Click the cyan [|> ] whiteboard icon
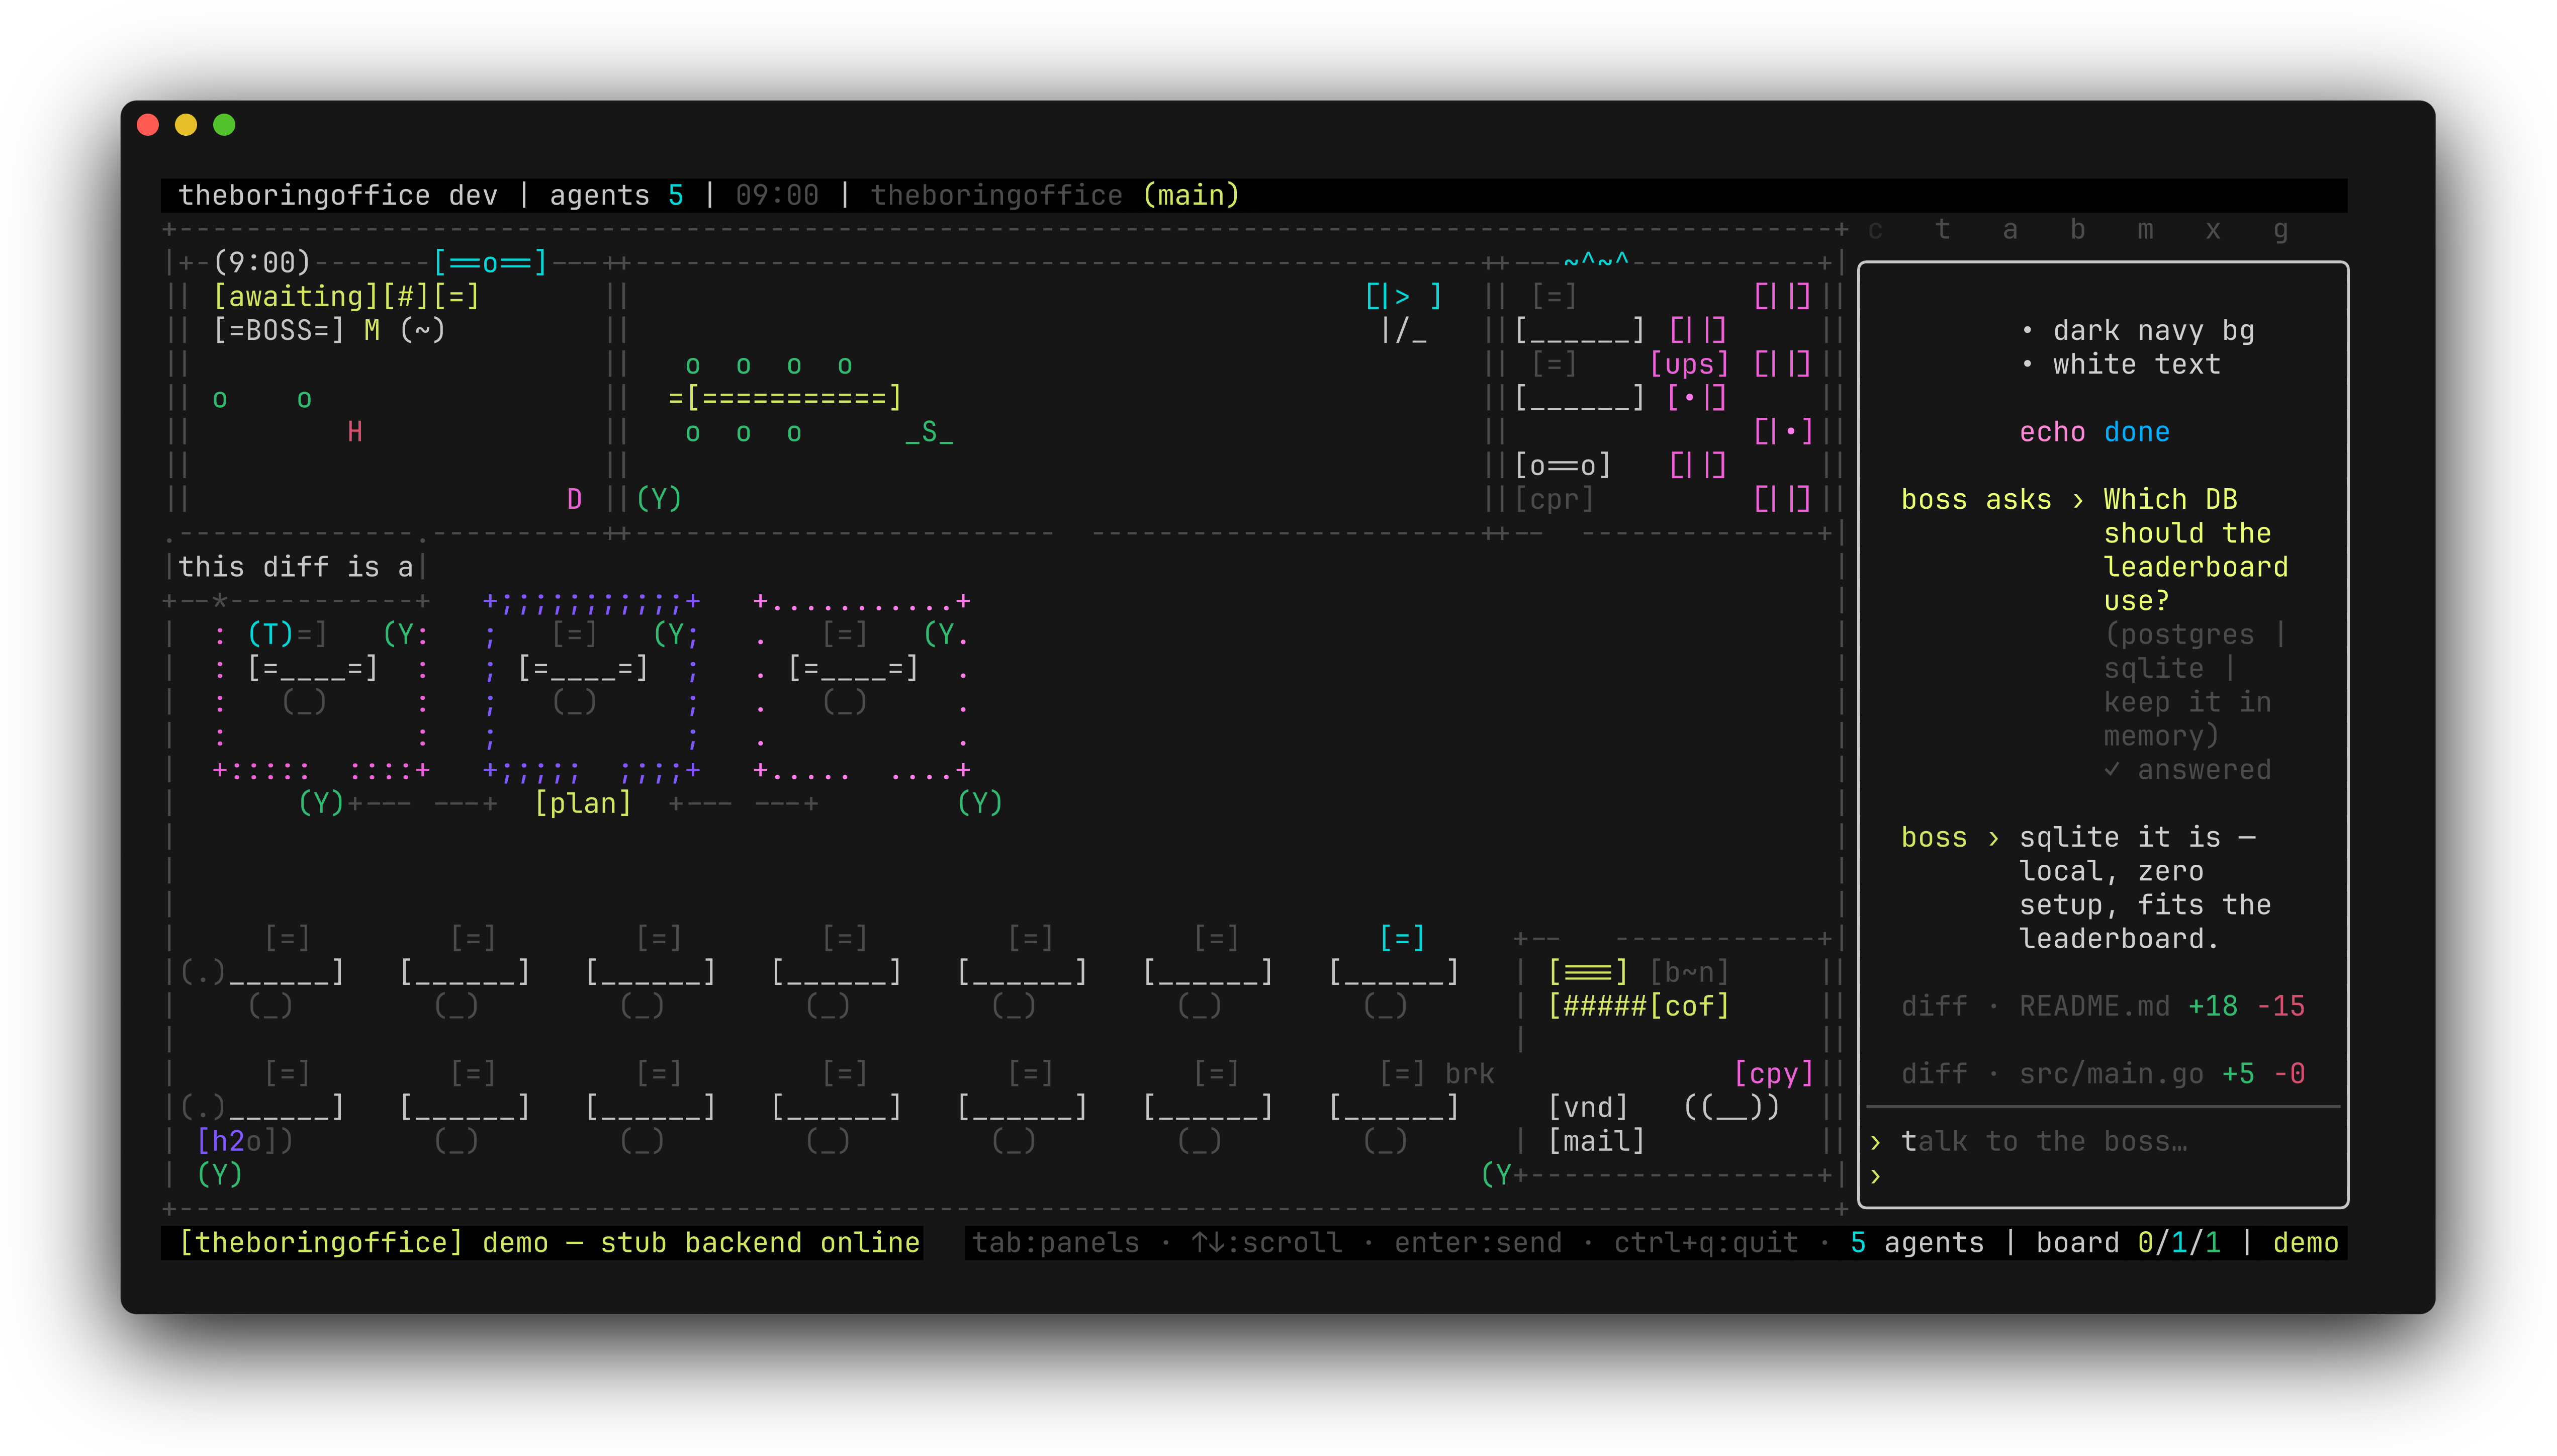Viewport: 2557px width, 1456px height. pyautogui.click(x=1403, y=296)
